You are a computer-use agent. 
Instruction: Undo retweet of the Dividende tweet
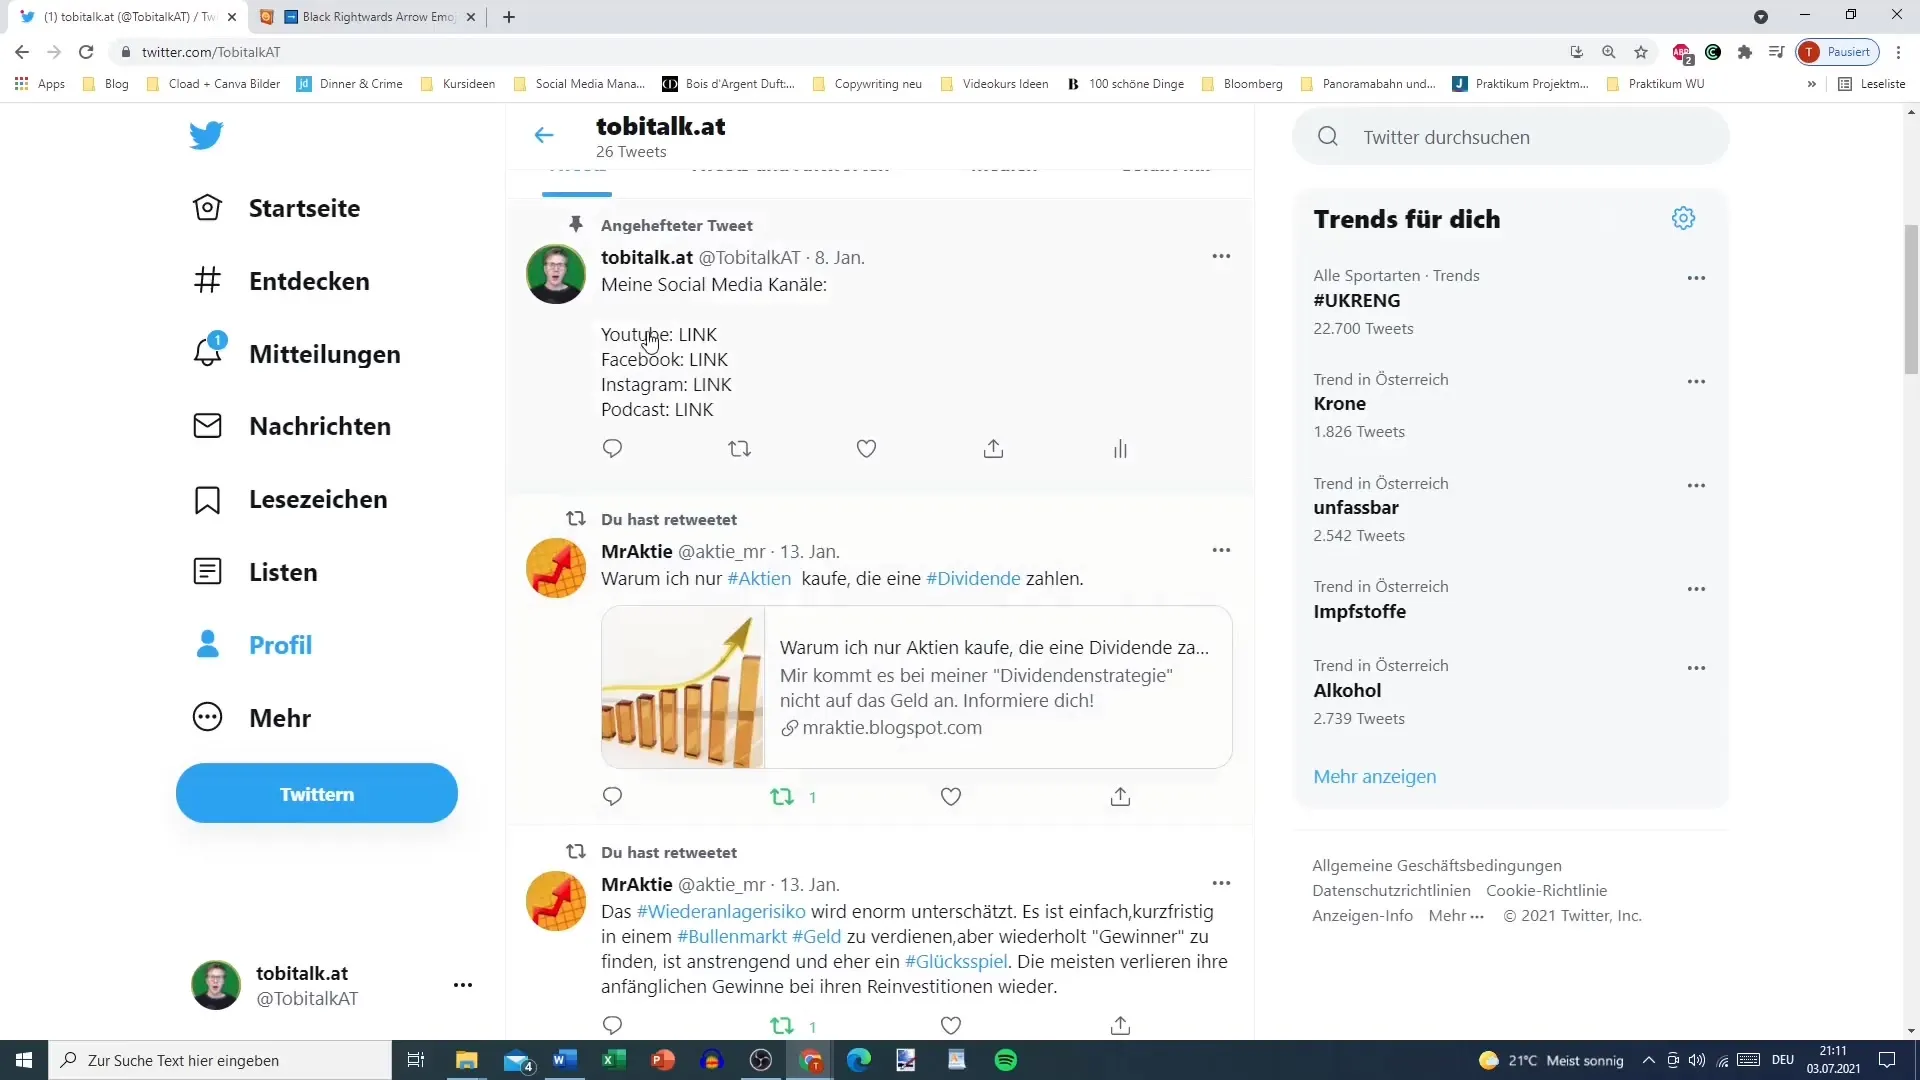[x=782, y=797]
